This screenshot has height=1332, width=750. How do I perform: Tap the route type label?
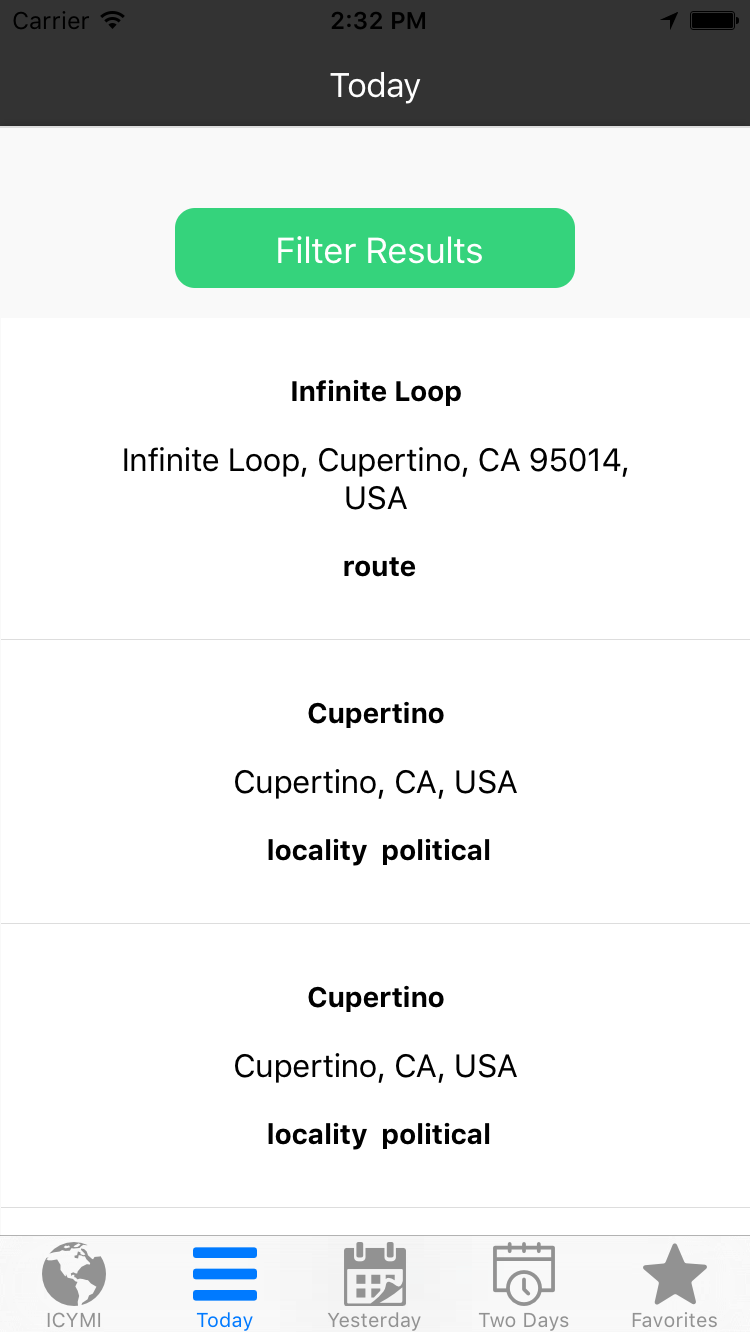(x=379, y=567)
